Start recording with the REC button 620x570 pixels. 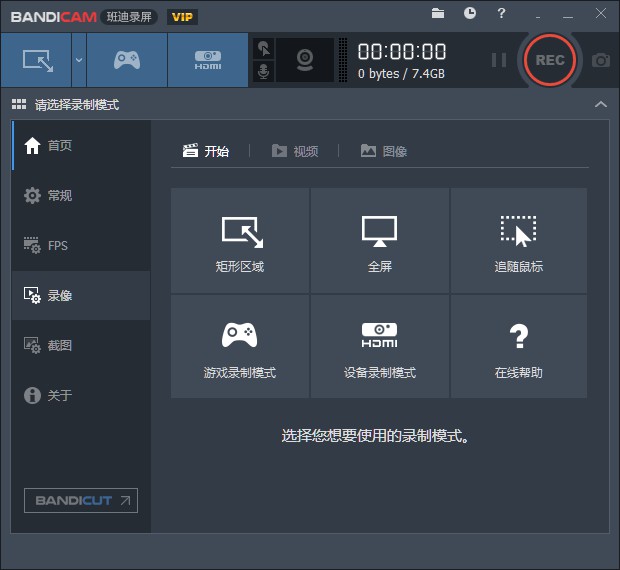(550, 60)
